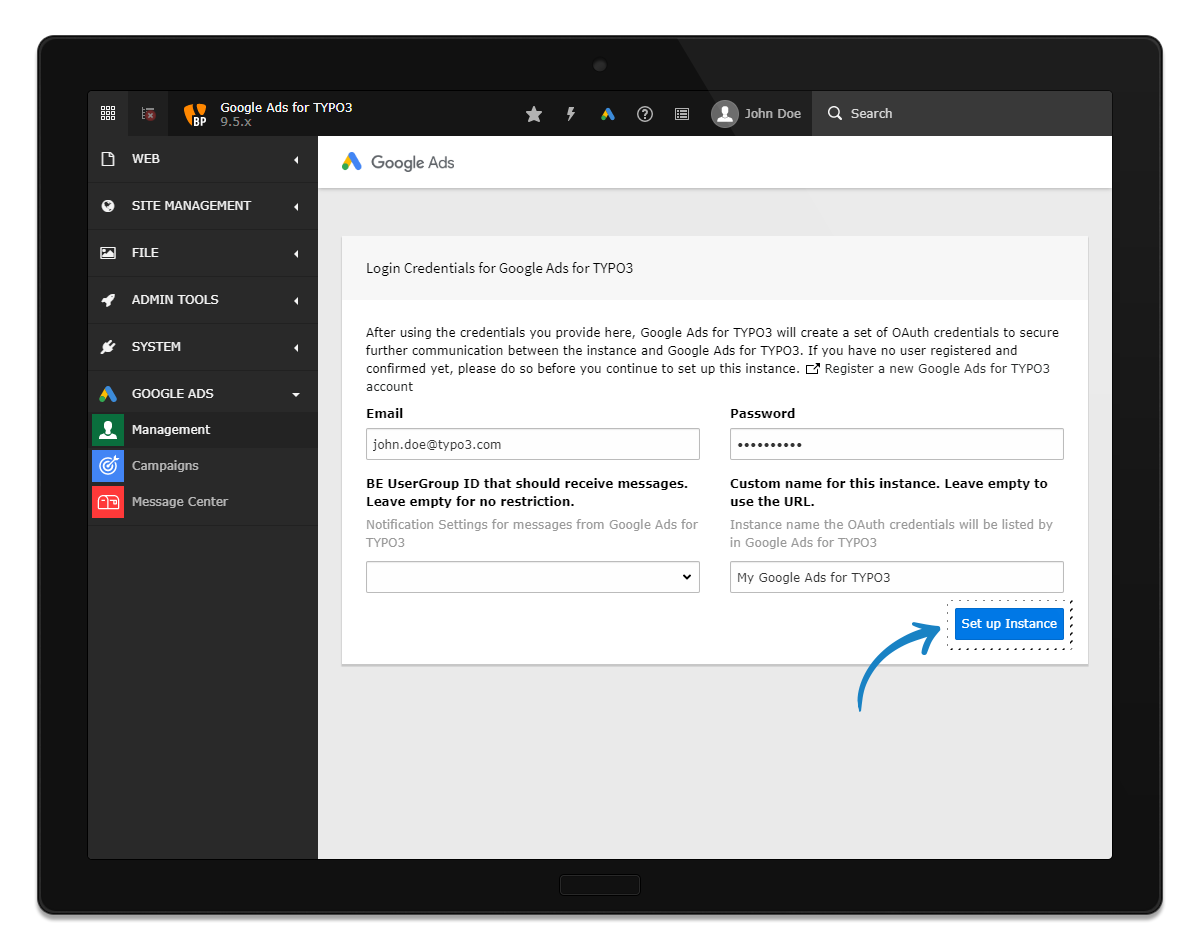Click blue Campaigns target icon

[x=108, y=466]
